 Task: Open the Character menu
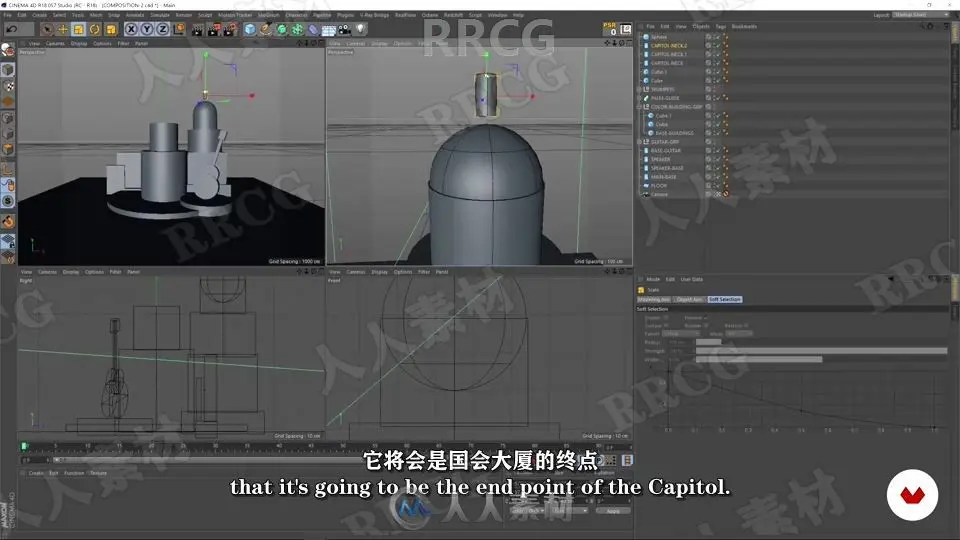[x=296, y=15]
